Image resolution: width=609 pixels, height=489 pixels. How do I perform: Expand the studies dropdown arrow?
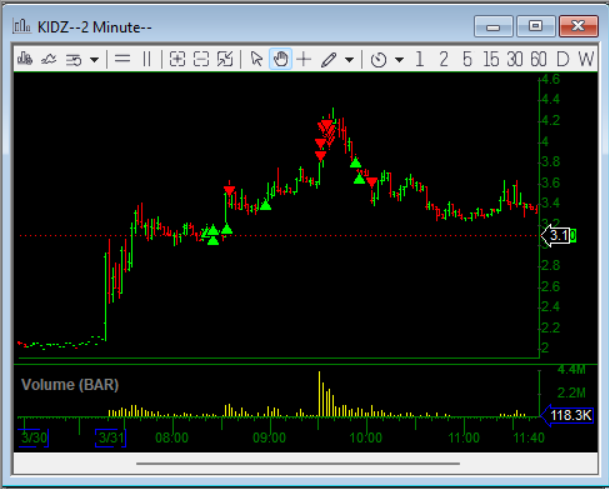tap(94, 60)
